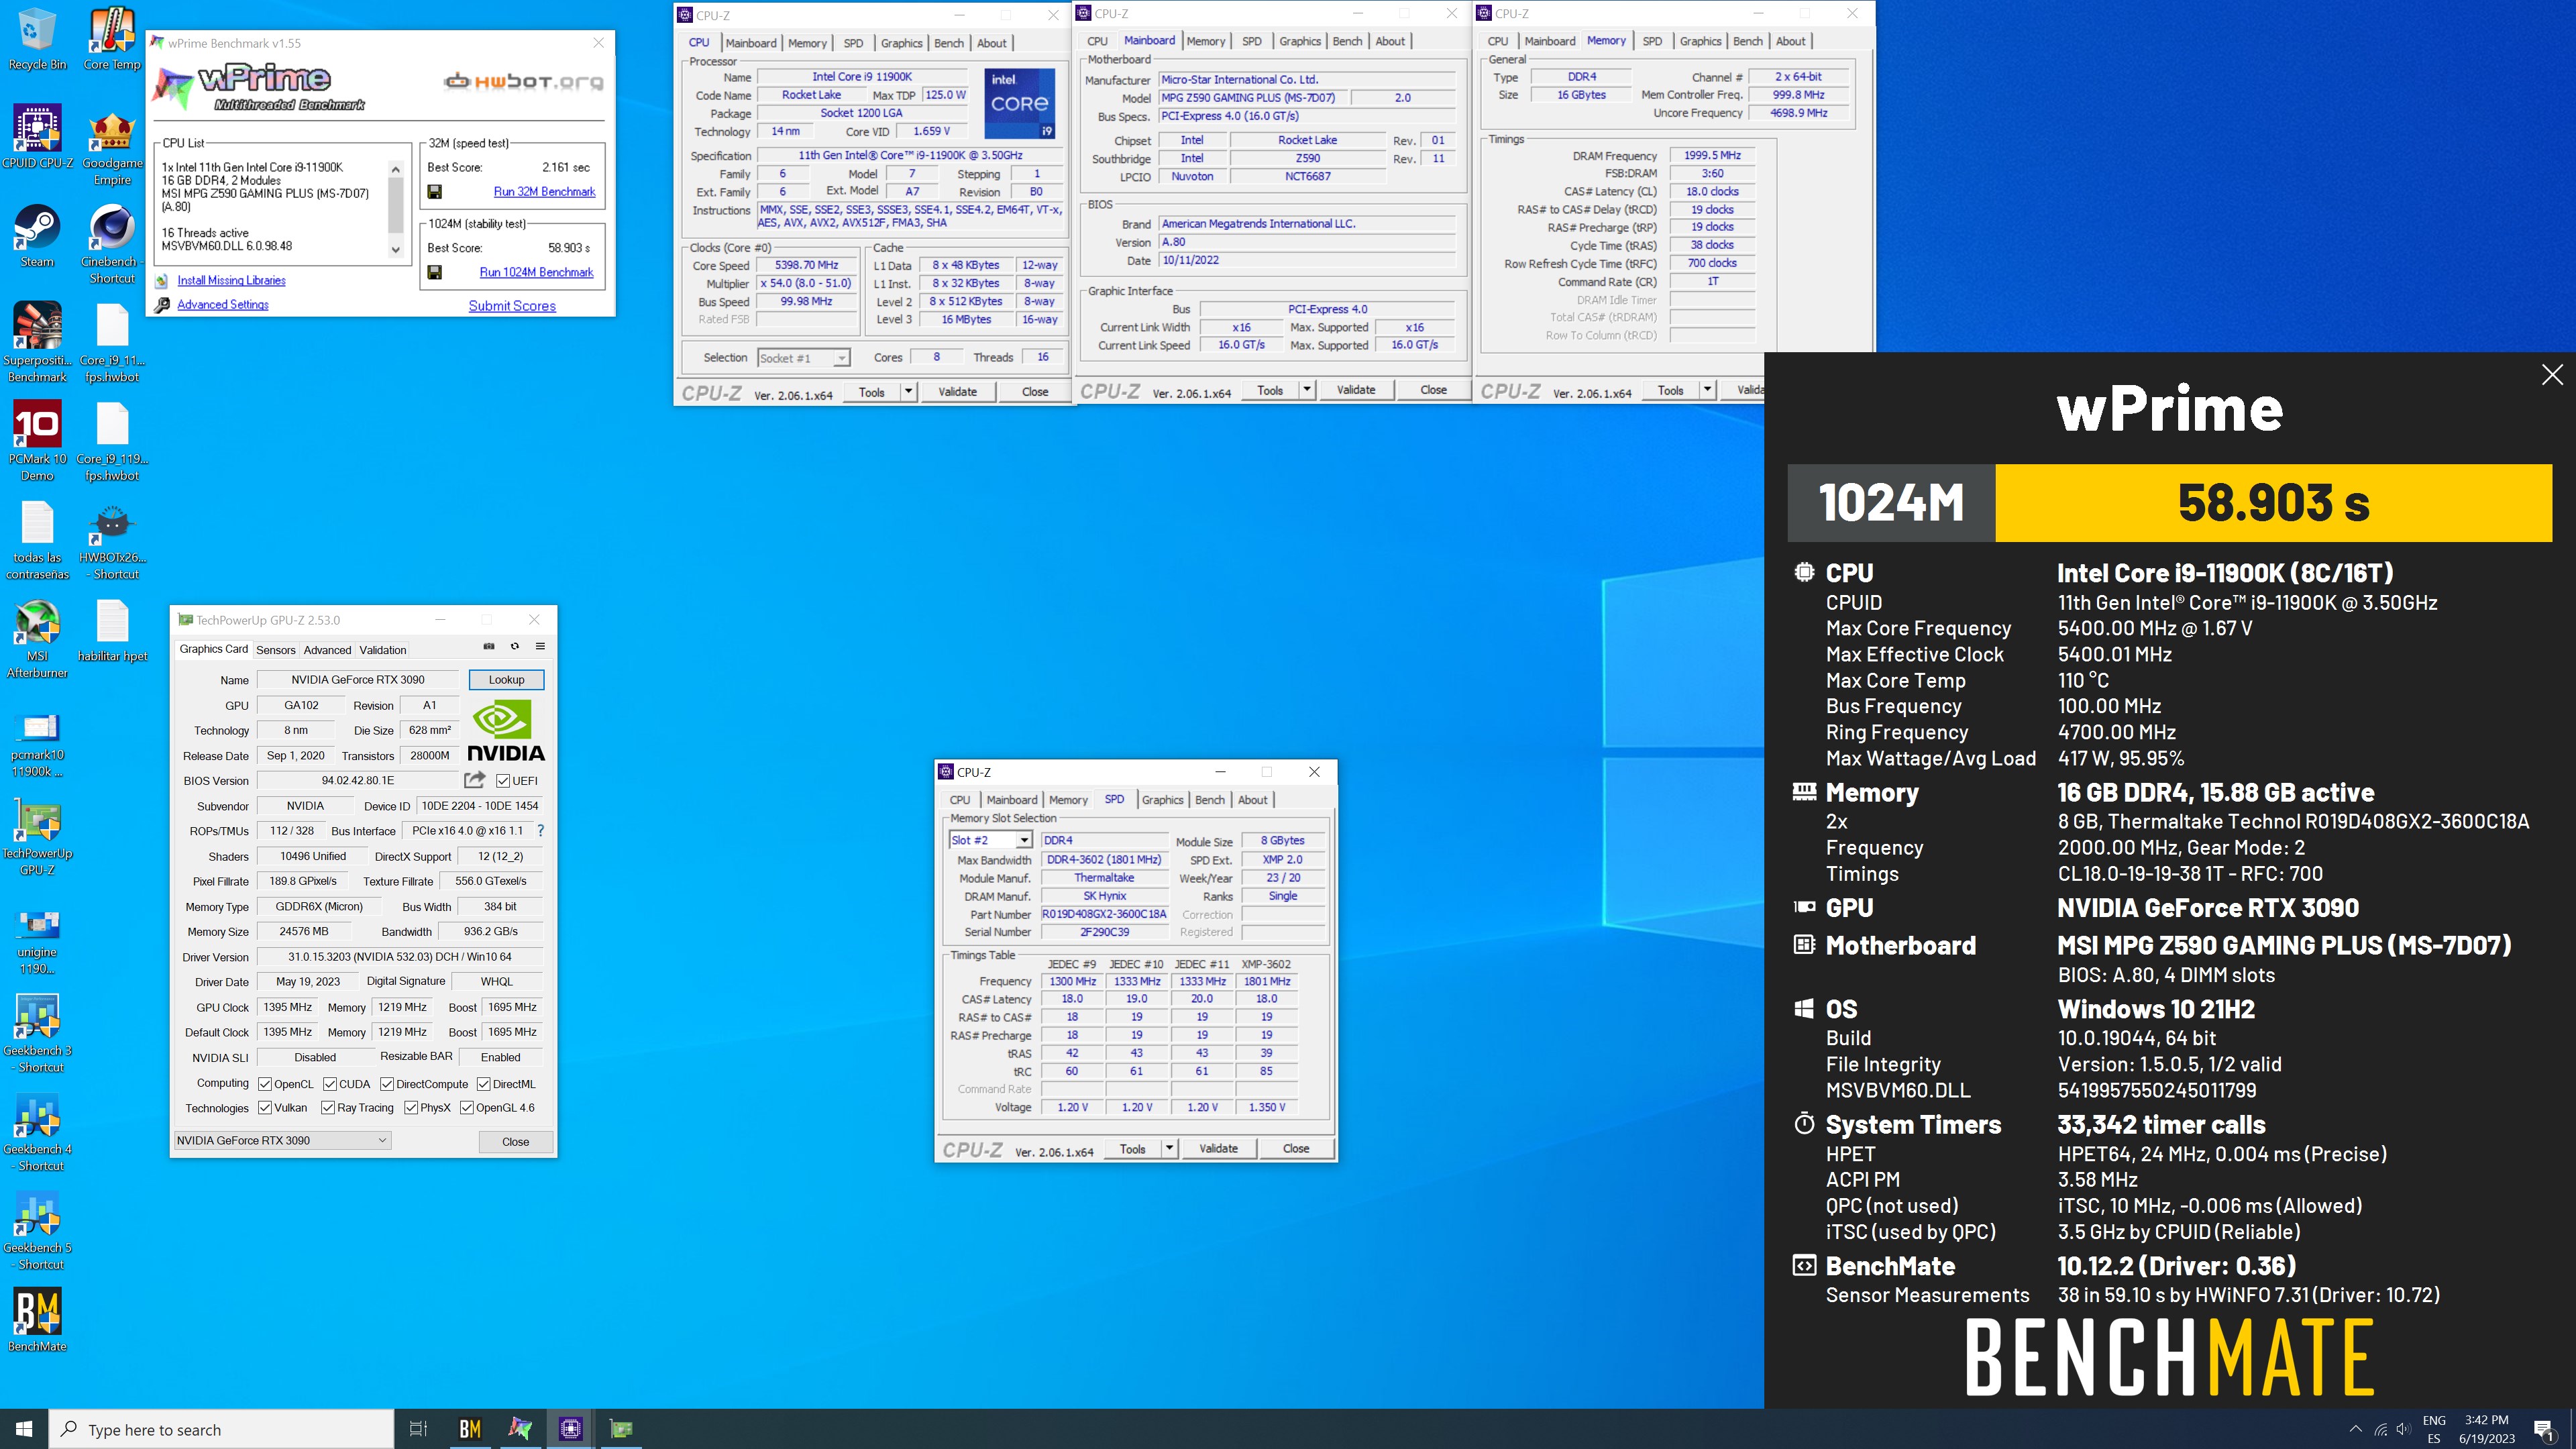Launch CPUID CPU-Z desktop shortcut
Viewport: 2576px width, 1449px height.
coord(37,137)
